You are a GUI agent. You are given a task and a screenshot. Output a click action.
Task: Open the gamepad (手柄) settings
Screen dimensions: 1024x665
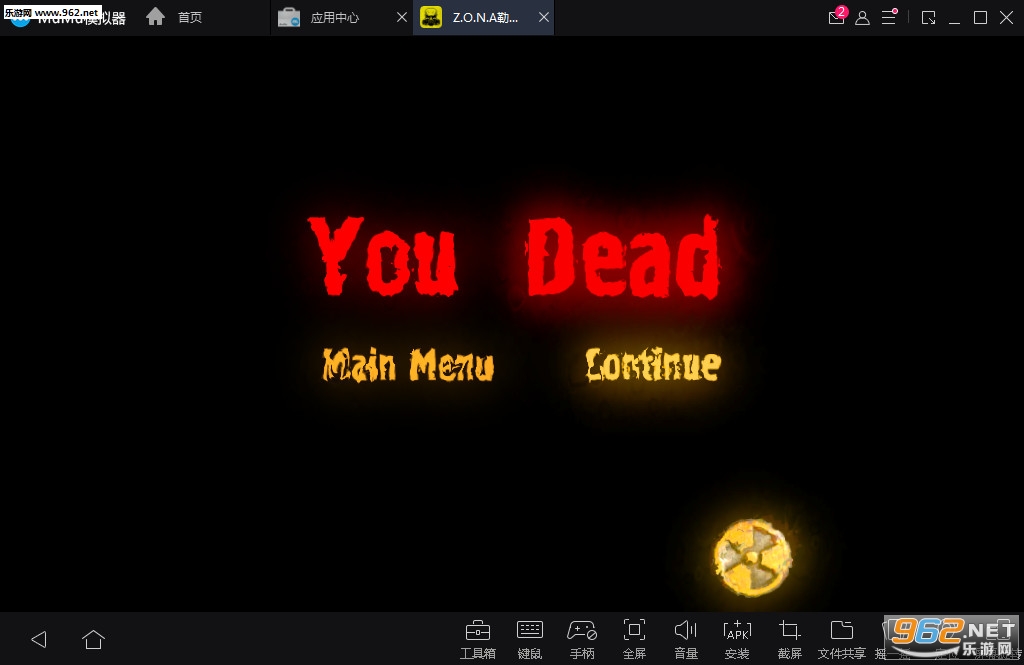582,639
